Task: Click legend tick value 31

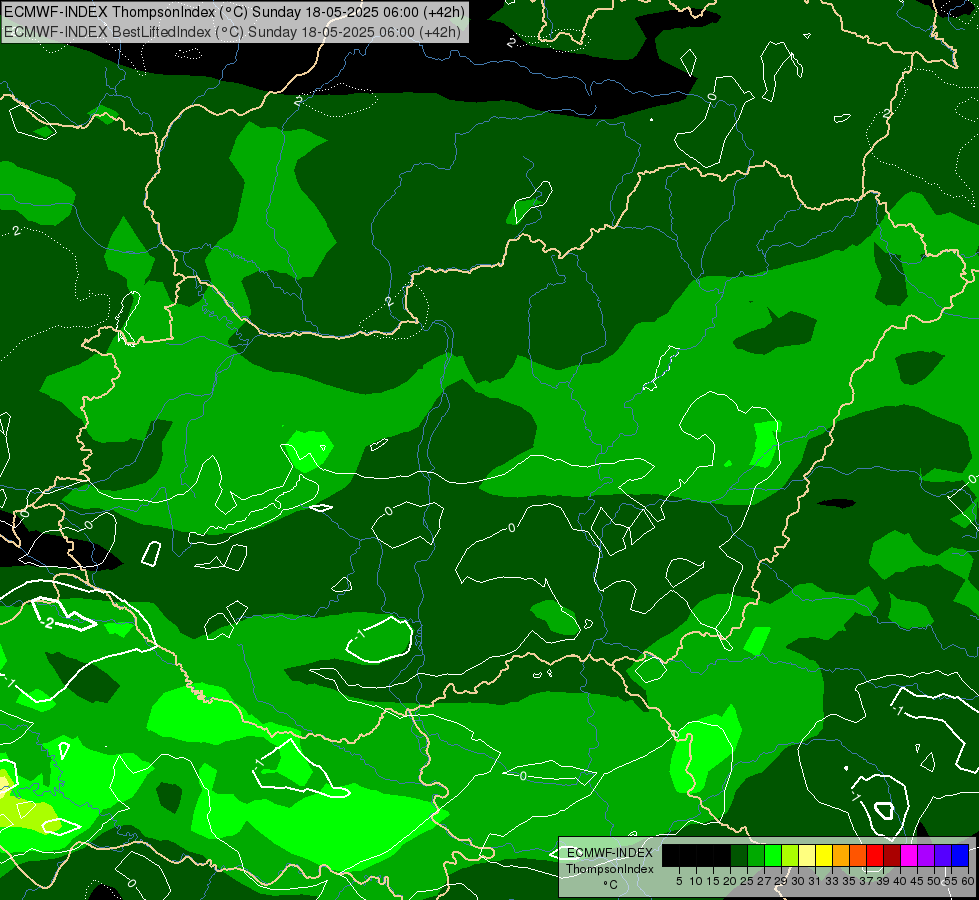Action: [815, 881]
